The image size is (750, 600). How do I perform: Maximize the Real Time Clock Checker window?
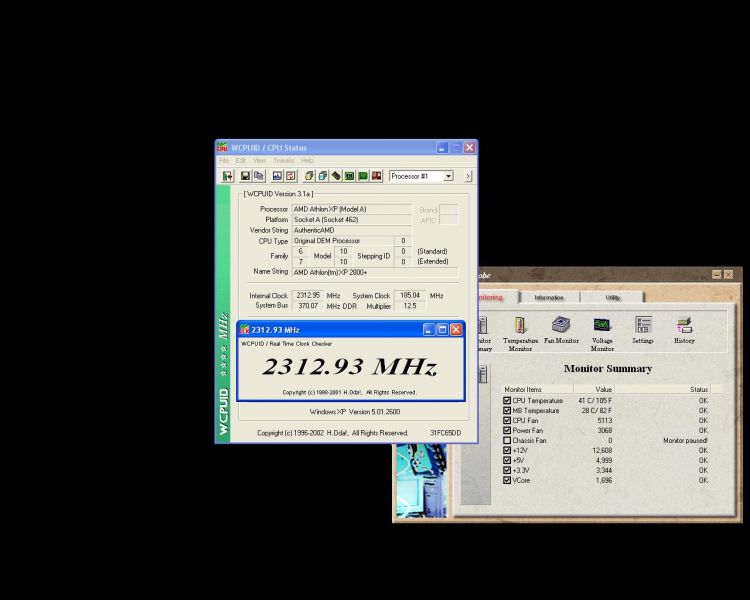[443, 330]
